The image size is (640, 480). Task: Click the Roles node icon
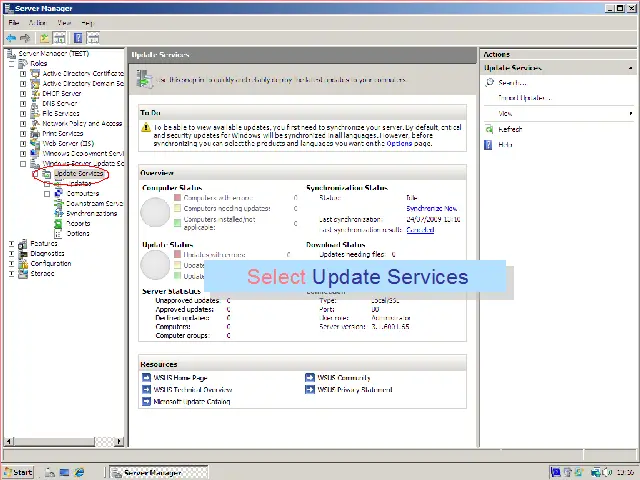pos(23,63)
